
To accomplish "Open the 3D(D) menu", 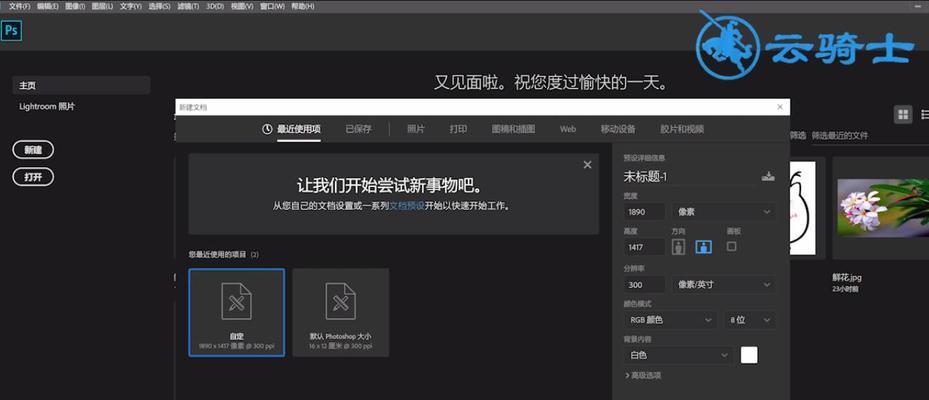I will tap(214, 6).
